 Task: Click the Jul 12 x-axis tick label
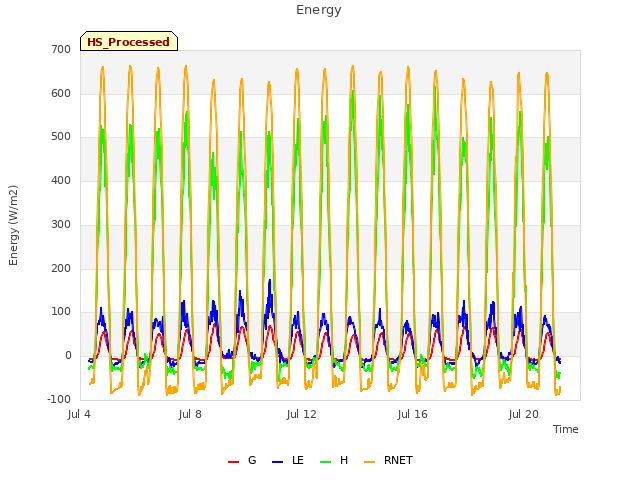pyautogui.click(x=301, y=414)
